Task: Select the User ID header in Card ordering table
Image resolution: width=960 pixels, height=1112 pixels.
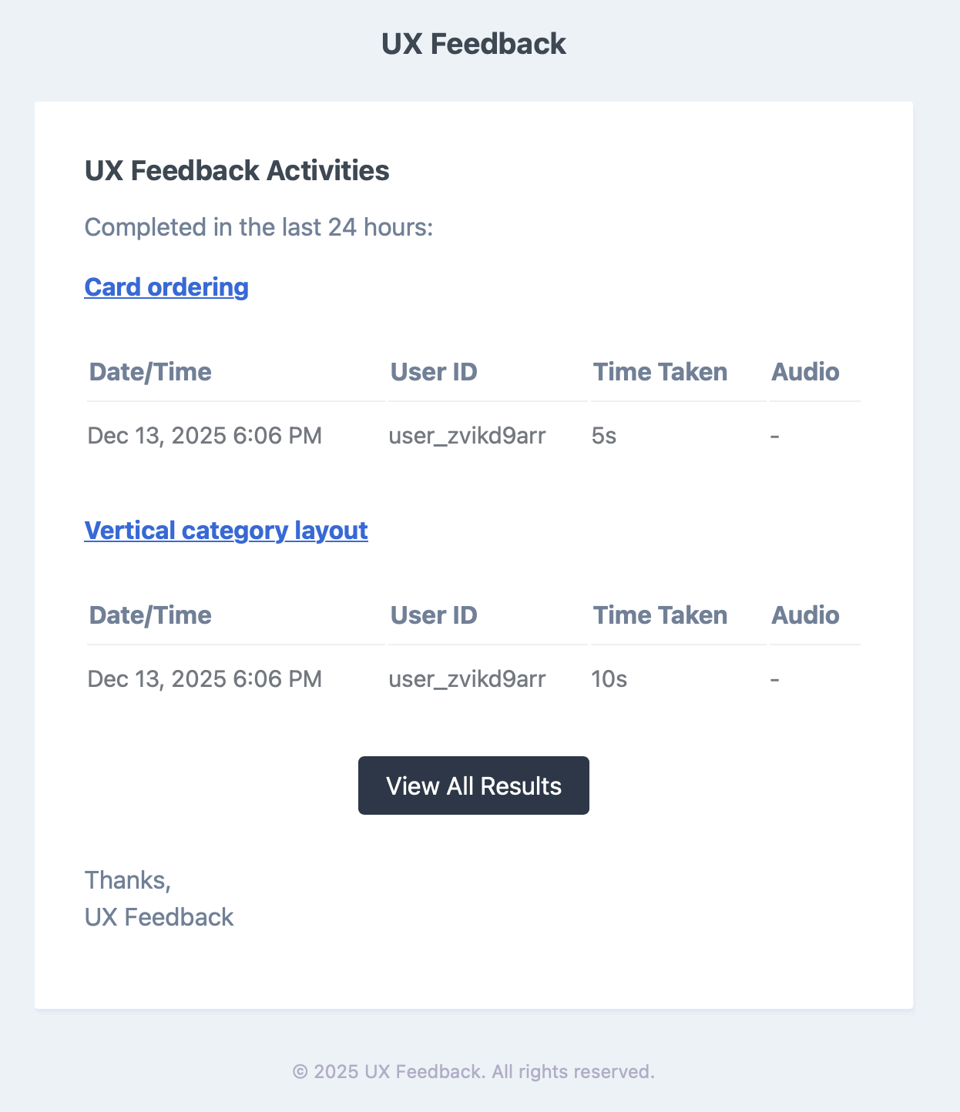Action: pos(433,371)
